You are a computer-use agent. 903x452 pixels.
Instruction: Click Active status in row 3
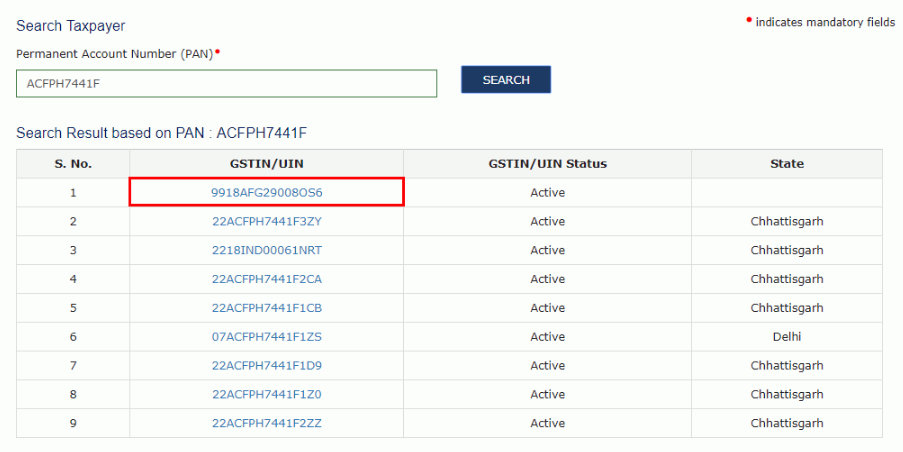(548, 250)
